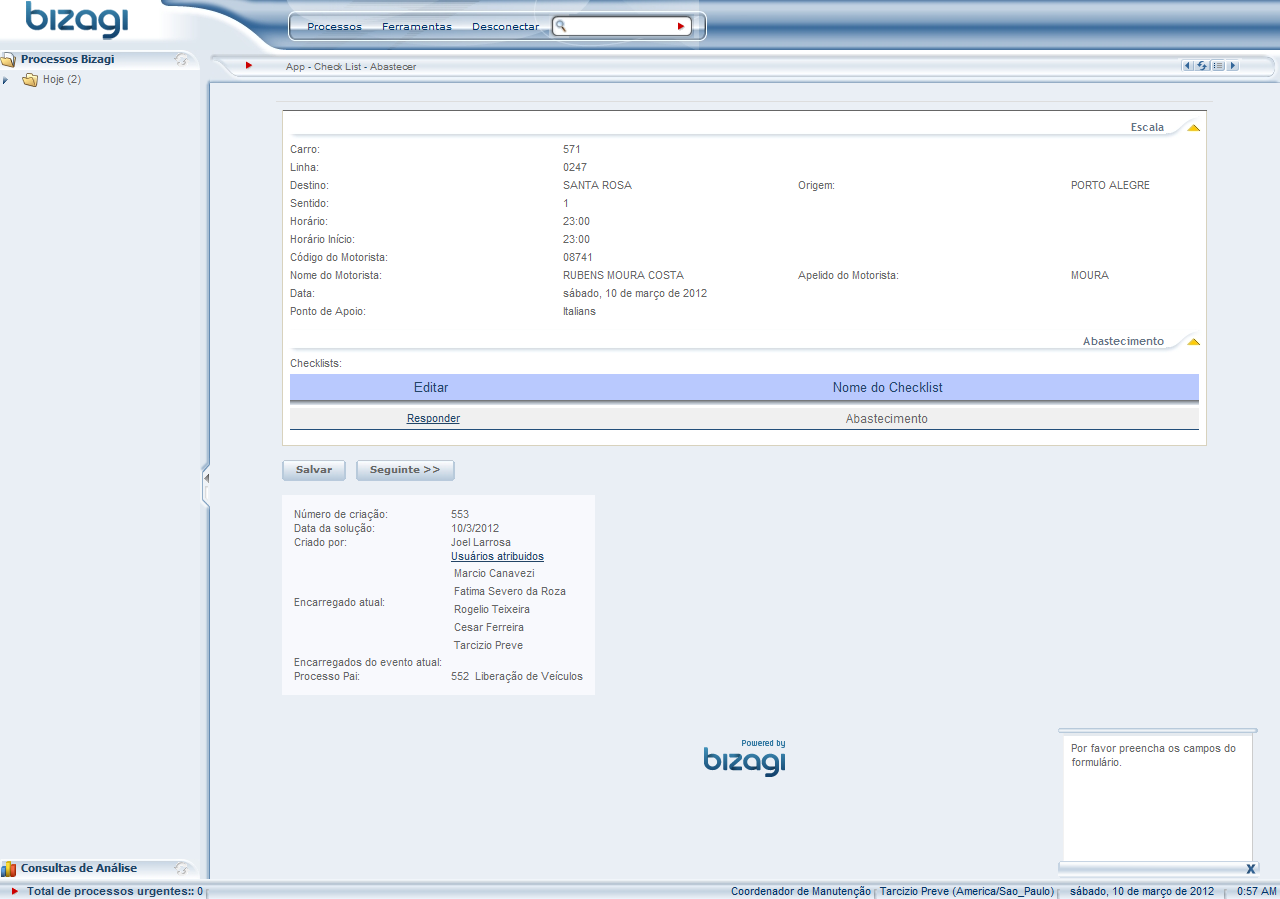Click the Carro value 571

[x=572, y=149]
